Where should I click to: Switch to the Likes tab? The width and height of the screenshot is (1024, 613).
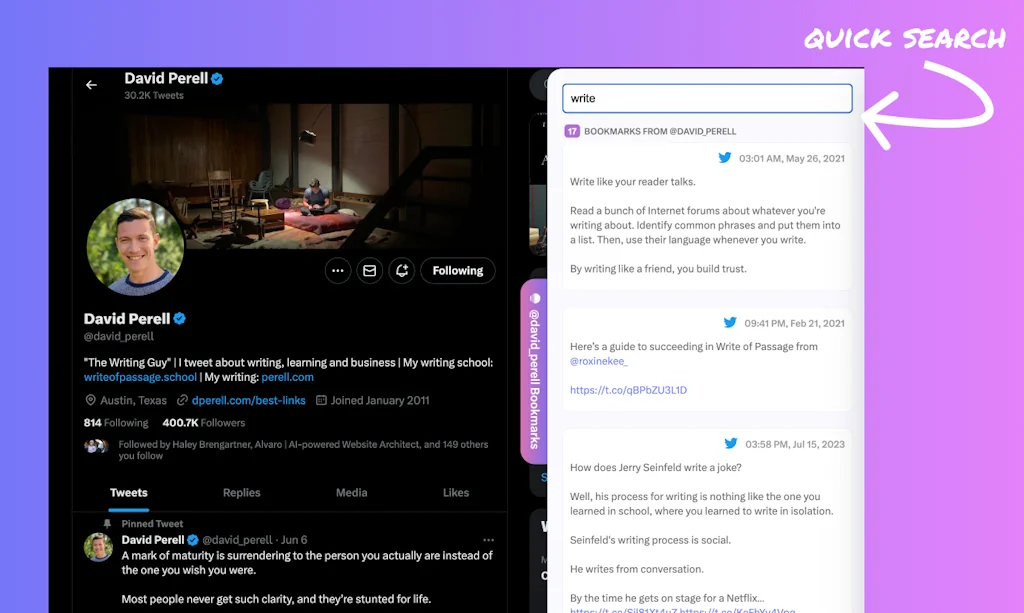click(456, 492)
